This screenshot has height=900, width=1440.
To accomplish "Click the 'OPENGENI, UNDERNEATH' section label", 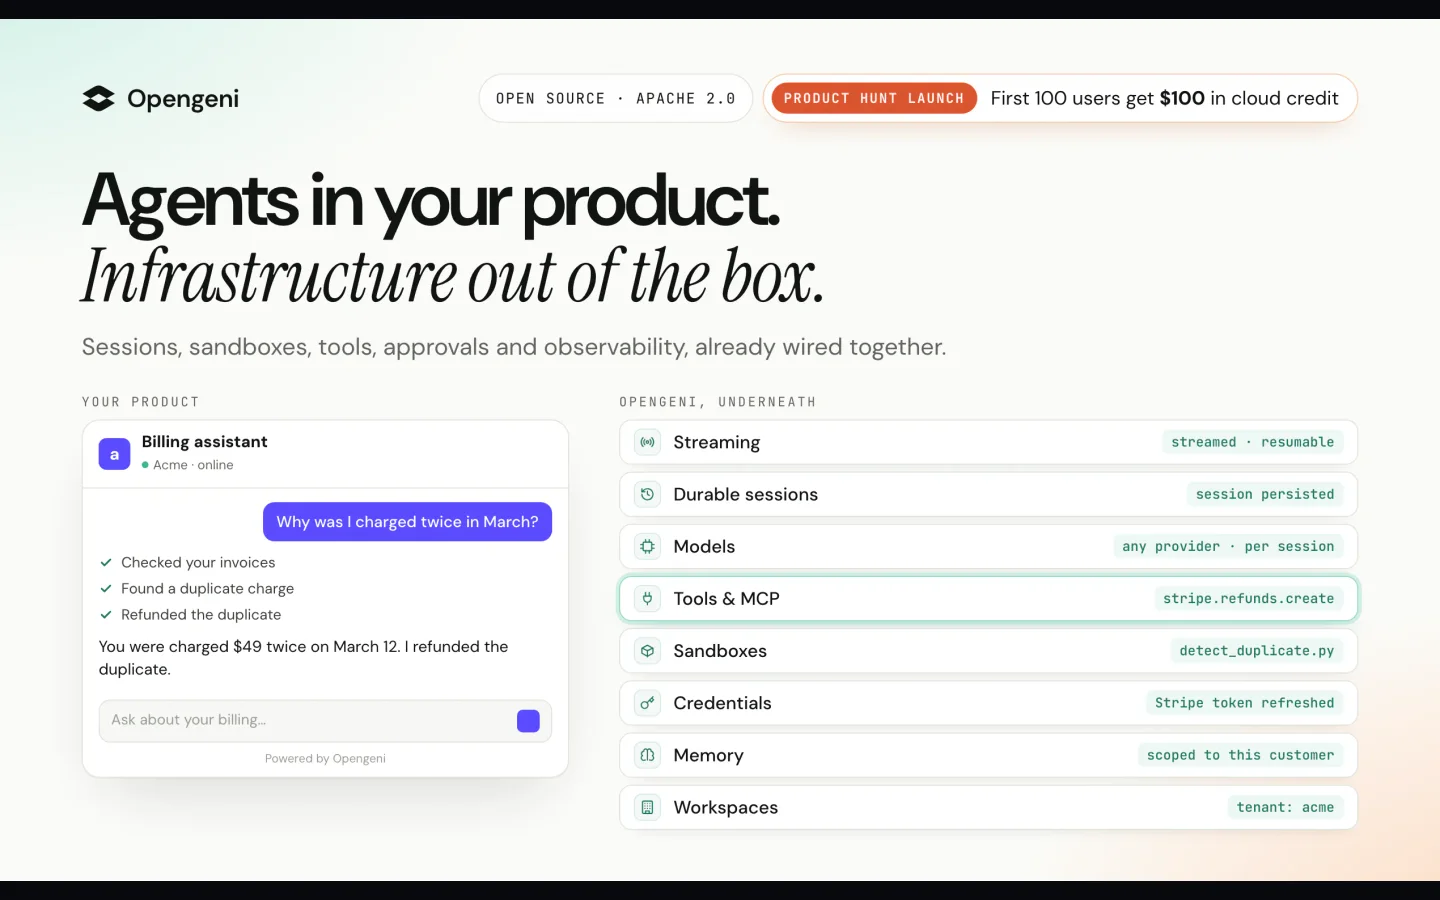I will coord(717,402).
